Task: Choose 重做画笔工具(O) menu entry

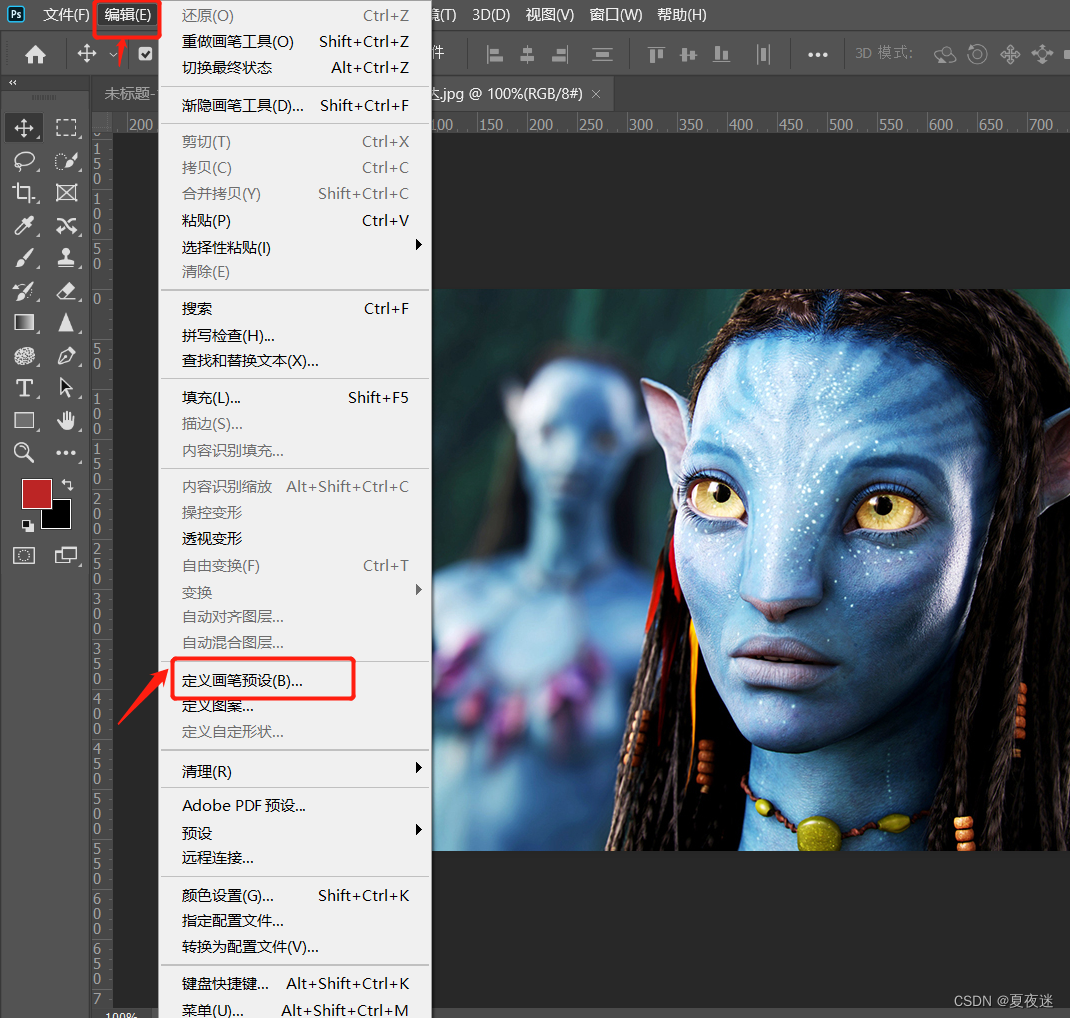Action: click(295, 42)
